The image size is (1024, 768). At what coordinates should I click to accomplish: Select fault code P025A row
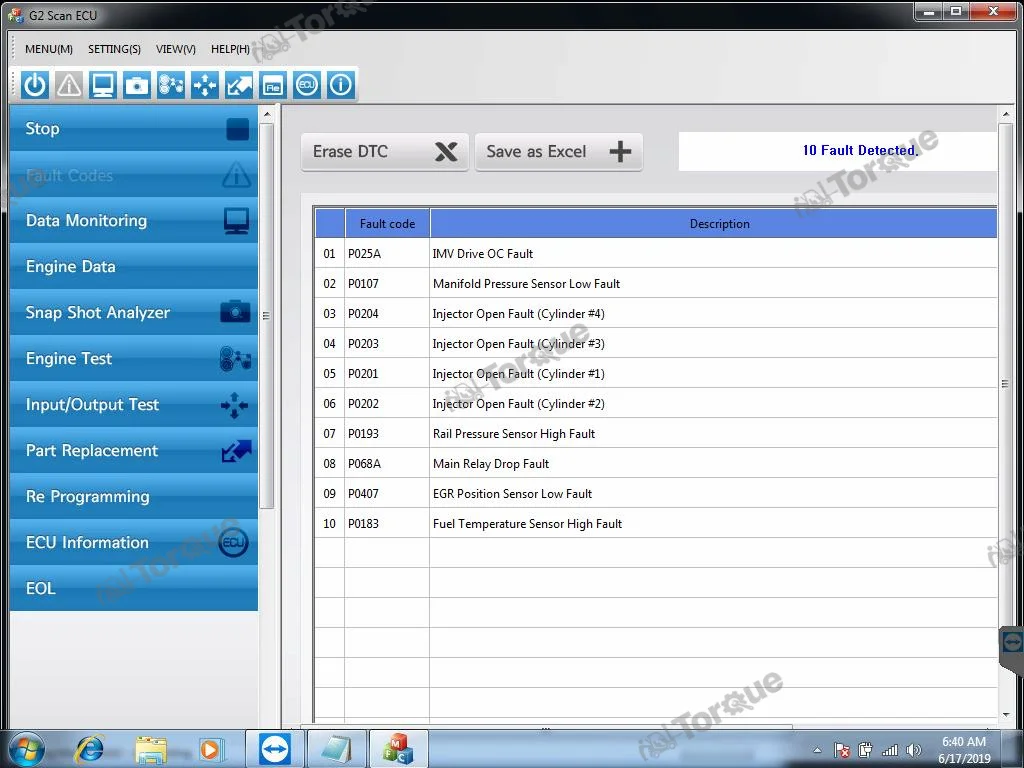click(656, 253)
